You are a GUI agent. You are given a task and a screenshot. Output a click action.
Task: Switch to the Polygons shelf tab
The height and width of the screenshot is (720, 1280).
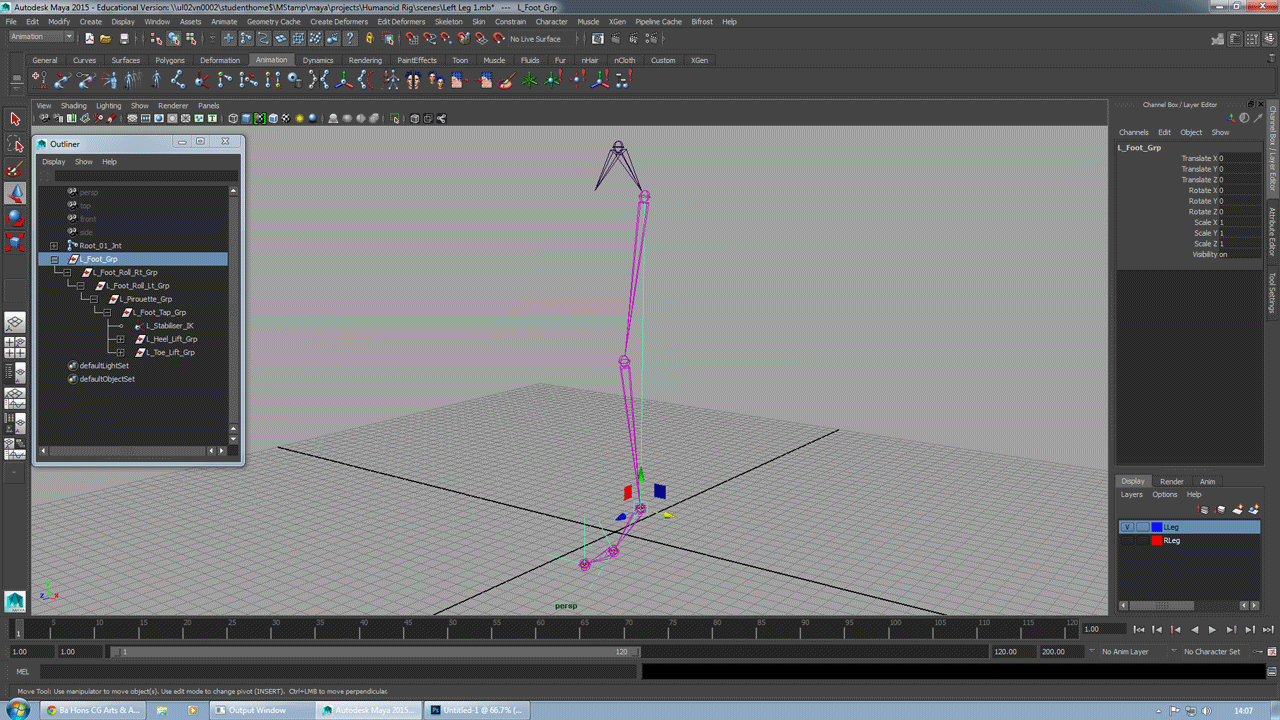coord(170,60)
